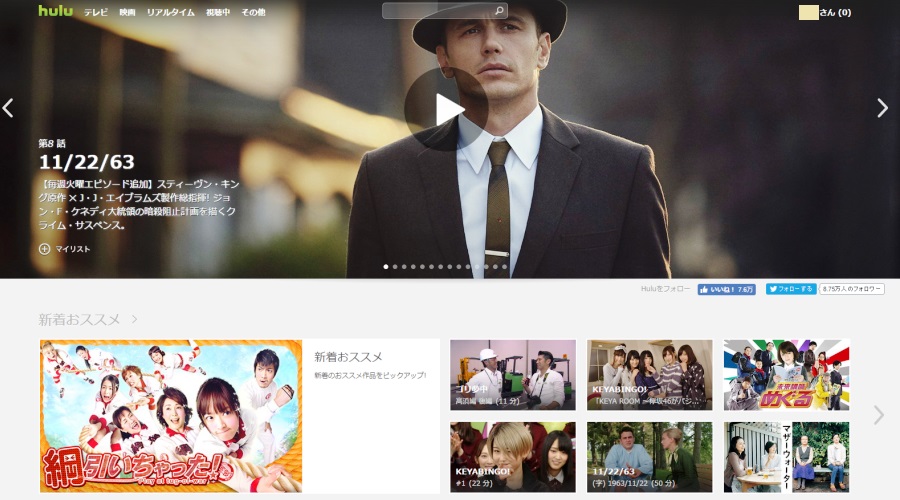Screen dimensions: 900x500
Task: Click the hulu logo
Action: click(x=56, y=10)
